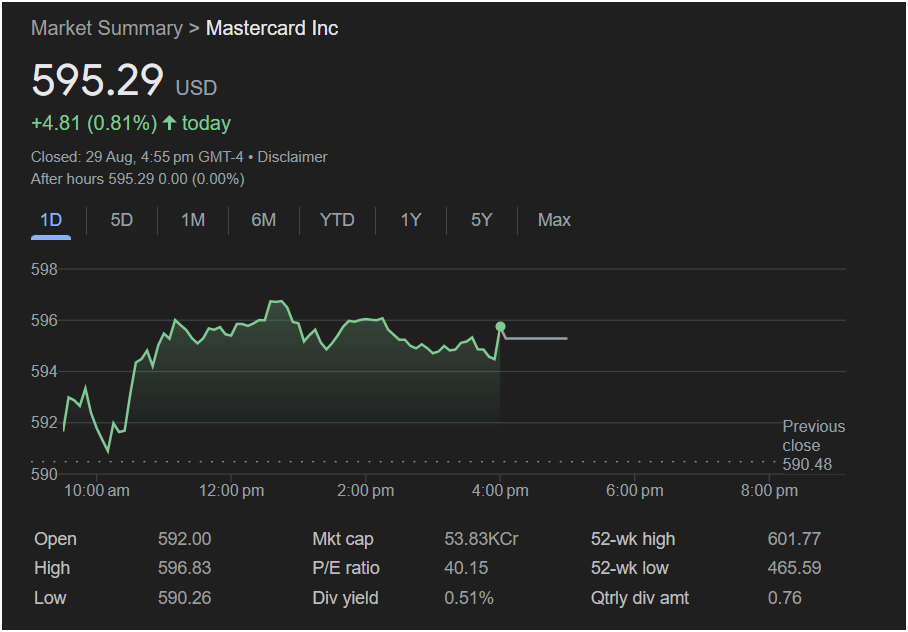Click the Open value 592.00

(184, 539)
